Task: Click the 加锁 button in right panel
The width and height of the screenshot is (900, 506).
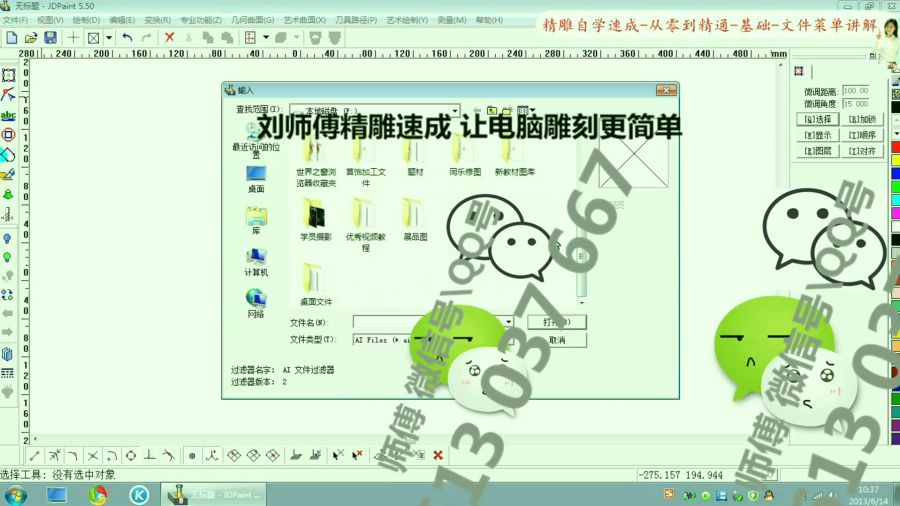Action: (862, 119)
